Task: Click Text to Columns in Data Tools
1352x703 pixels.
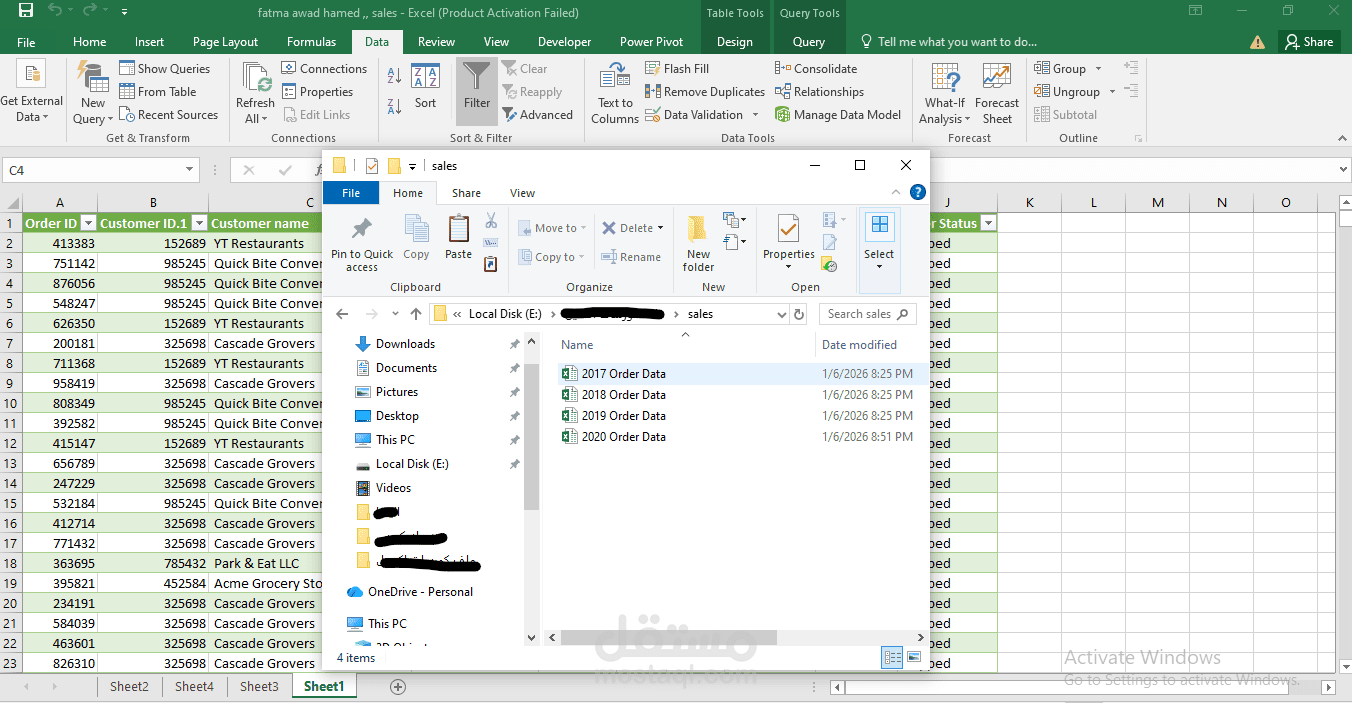Action: [615, 92]
